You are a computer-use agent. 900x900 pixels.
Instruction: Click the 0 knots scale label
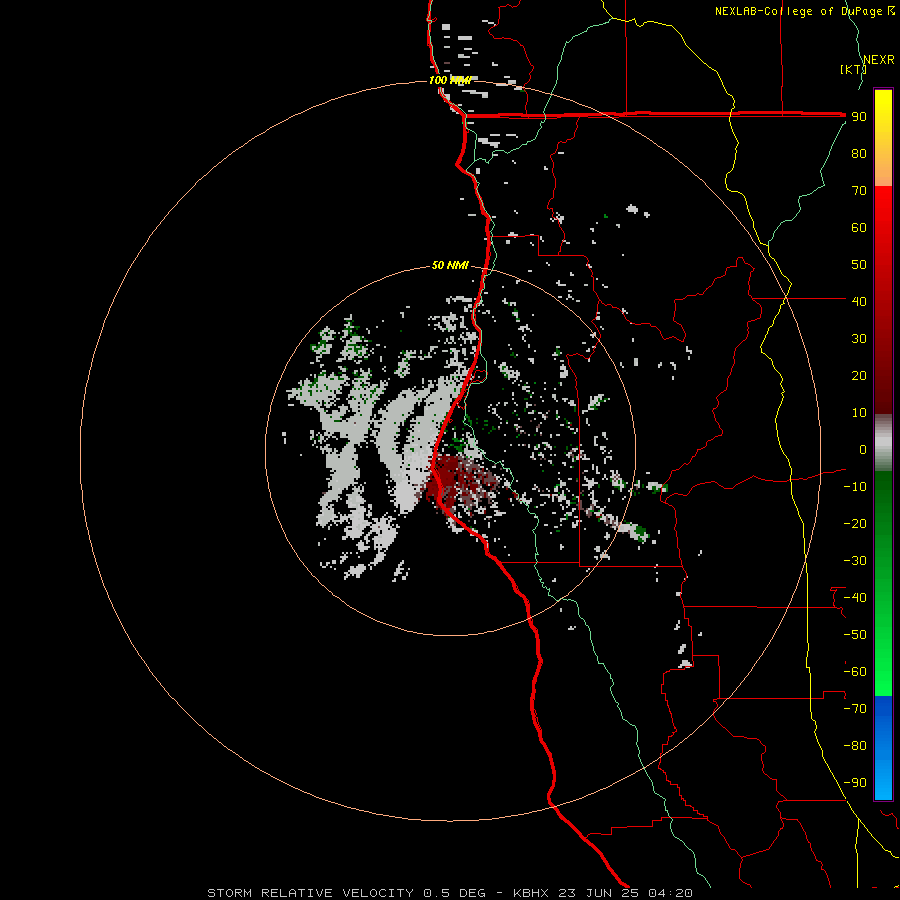[x=863, y=449]
